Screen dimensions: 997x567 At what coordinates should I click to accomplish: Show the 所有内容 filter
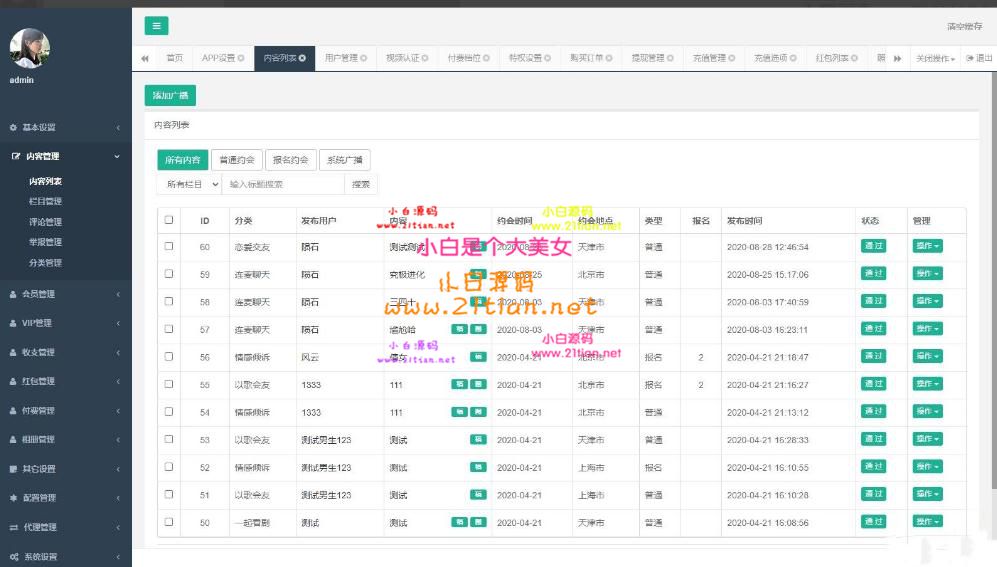(182, 160)
